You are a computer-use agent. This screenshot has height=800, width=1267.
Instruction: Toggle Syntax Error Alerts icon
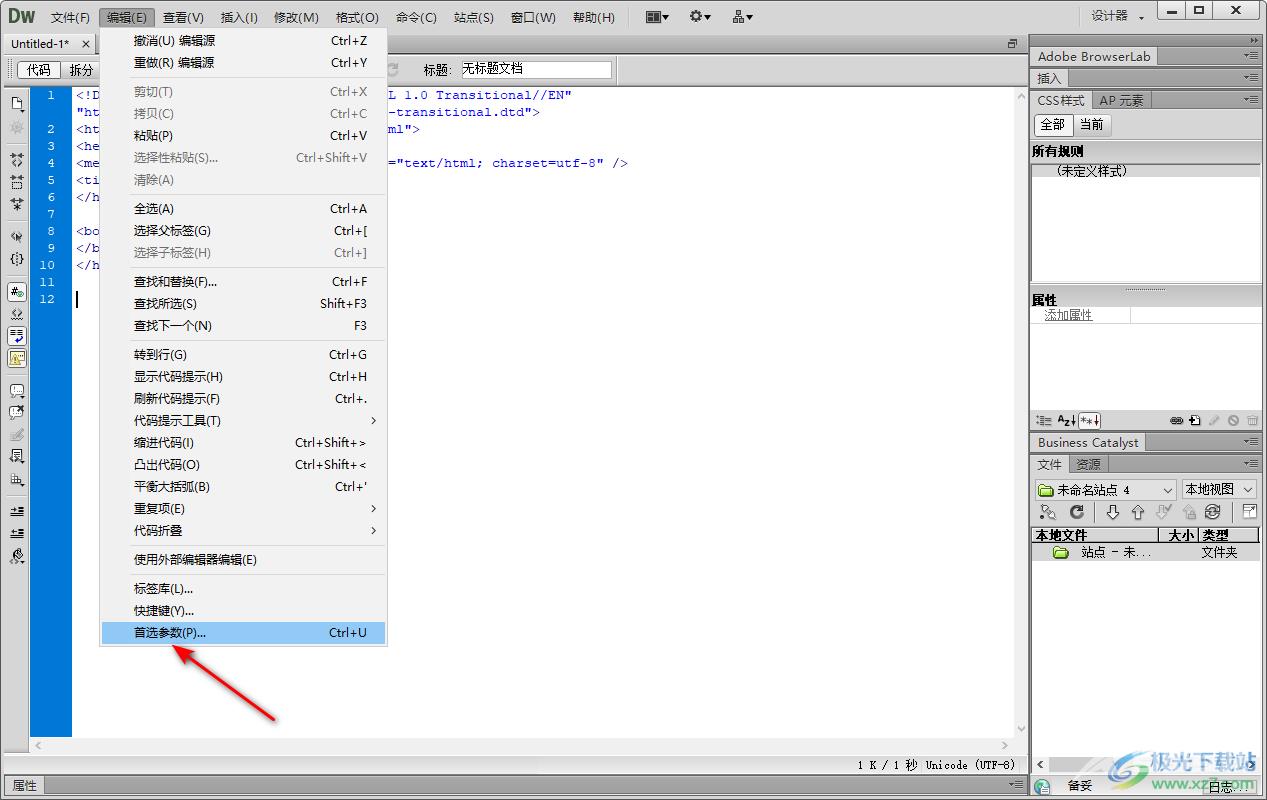(17, 358)
